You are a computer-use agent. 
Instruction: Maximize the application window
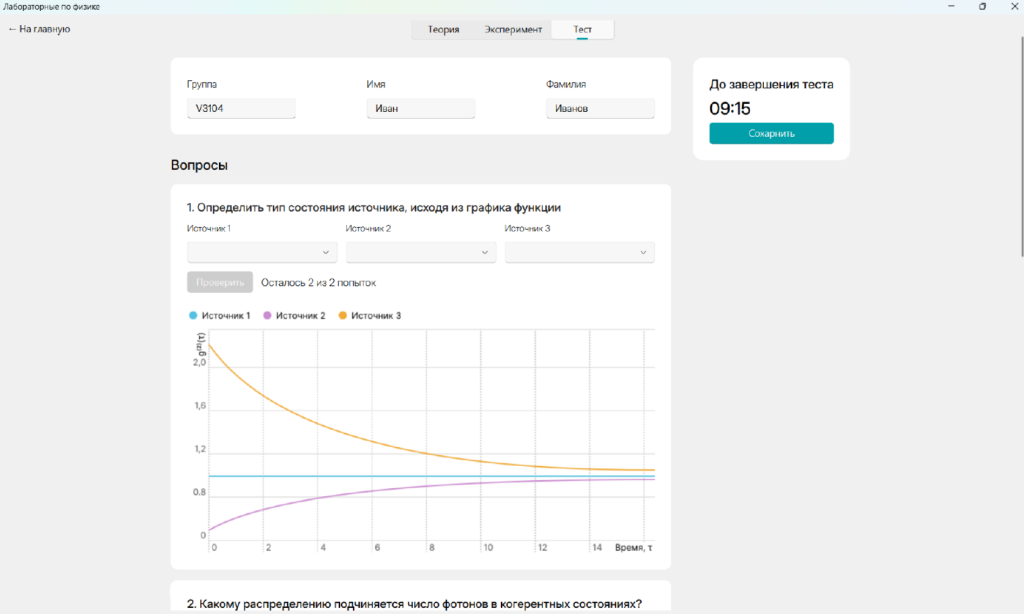[982, 6]
